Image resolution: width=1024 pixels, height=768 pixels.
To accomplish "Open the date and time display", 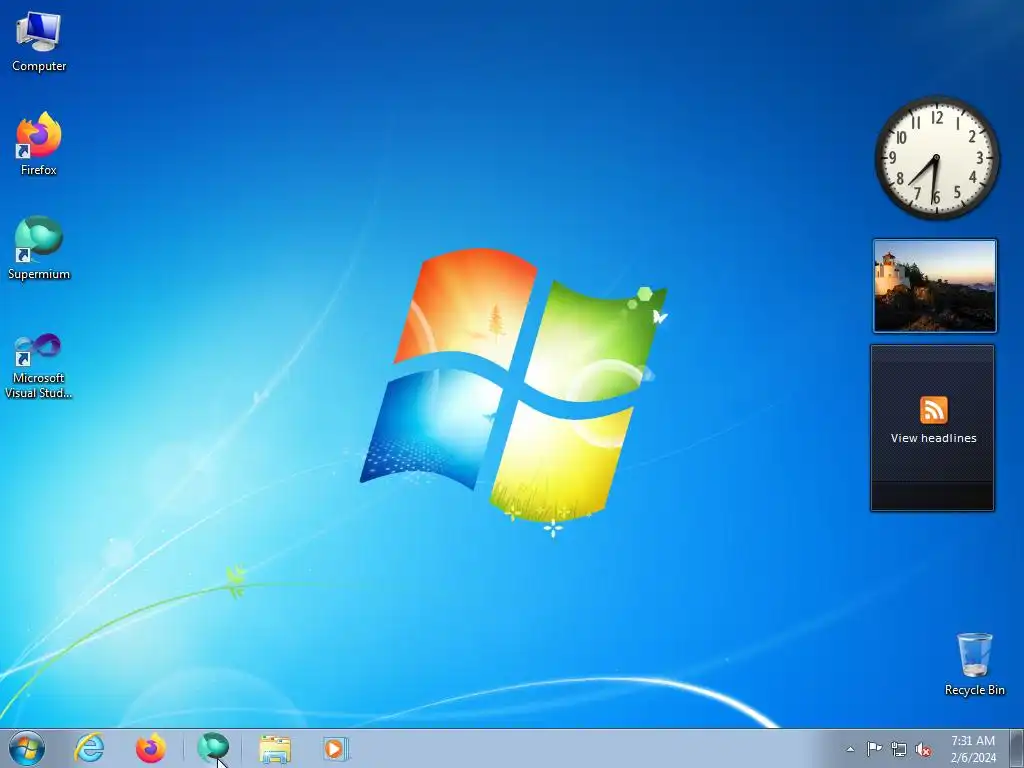I will tap(973, 749).
